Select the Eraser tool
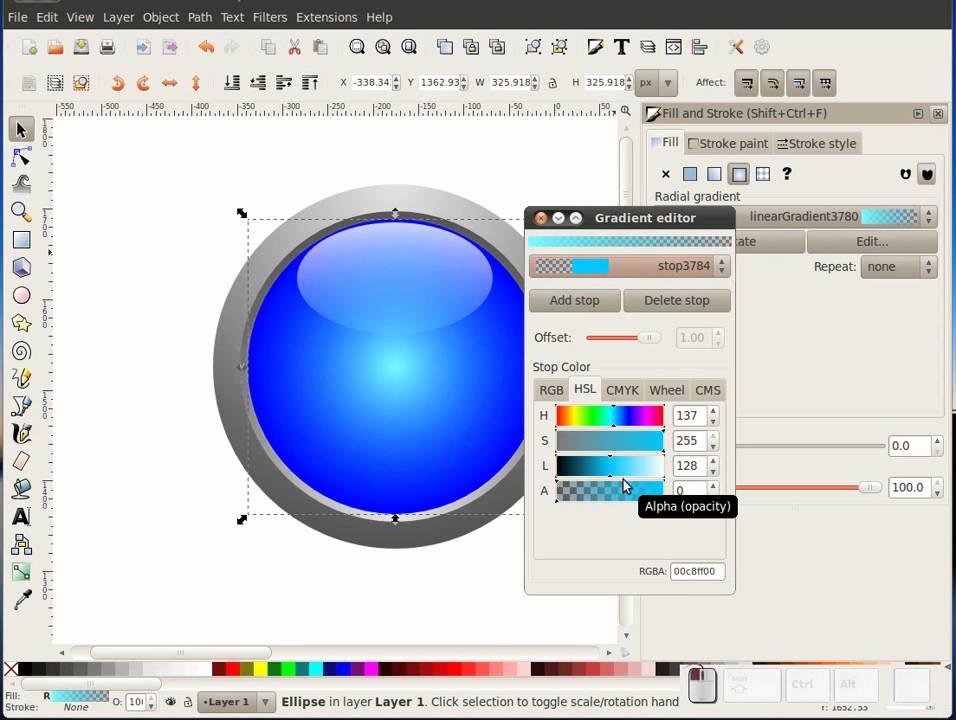Image resolution: width=956 pixels, height=720 pixels. tap(21, 461)
